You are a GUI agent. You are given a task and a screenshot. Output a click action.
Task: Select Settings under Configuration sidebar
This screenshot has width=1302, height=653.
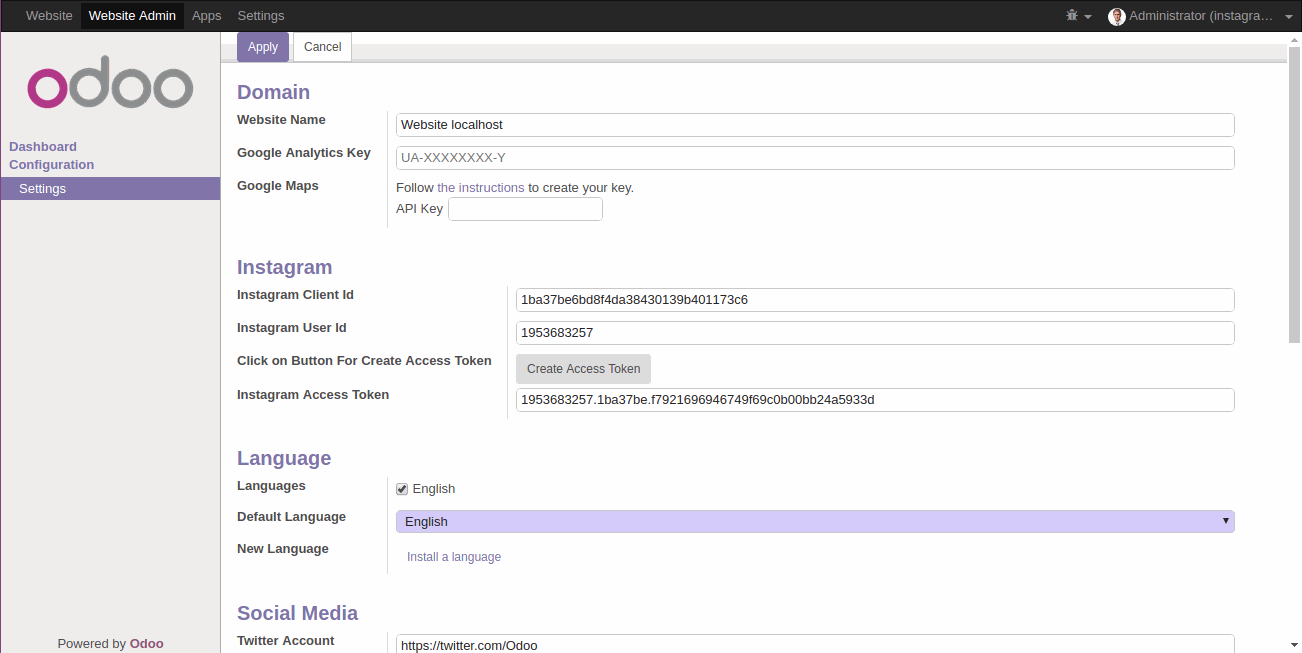pos(110,189)
